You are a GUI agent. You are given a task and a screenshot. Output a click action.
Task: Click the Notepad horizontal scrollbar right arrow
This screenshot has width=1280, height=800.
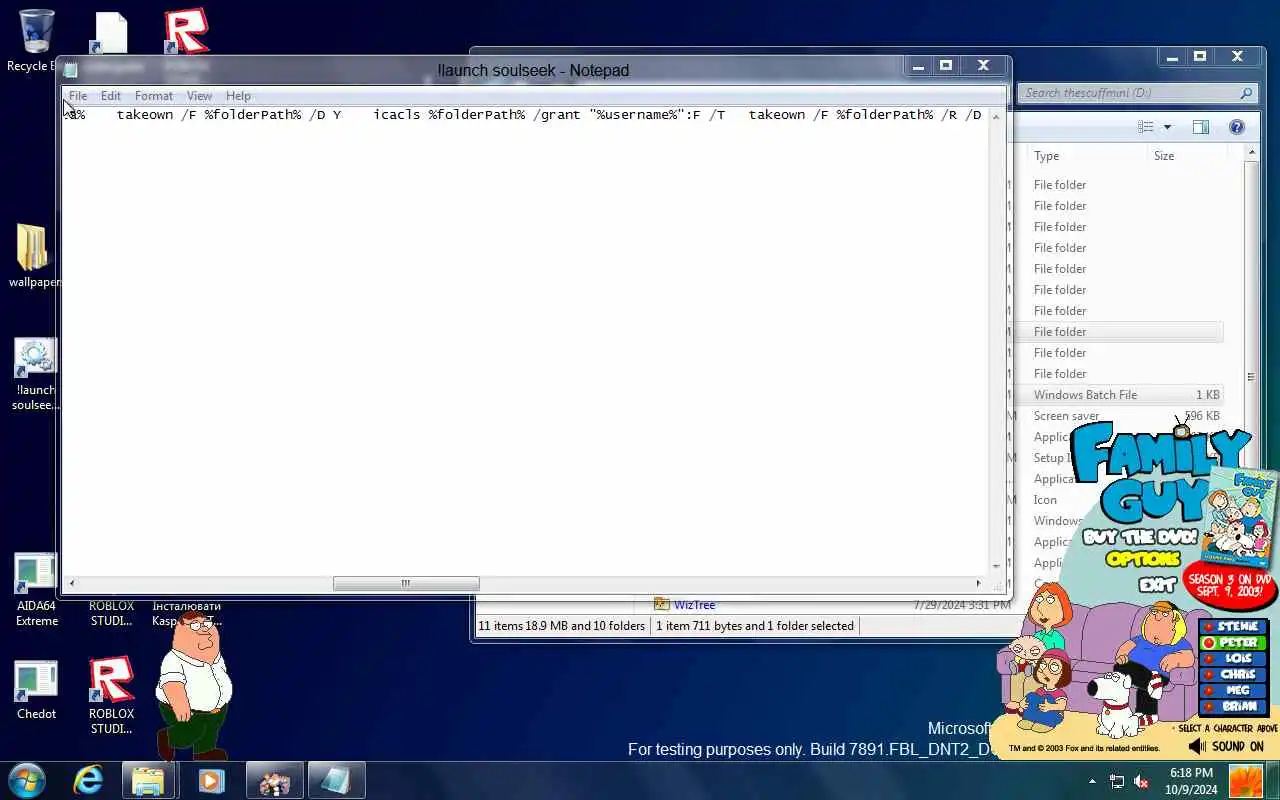pyautogui.click(x=978, y=583)
